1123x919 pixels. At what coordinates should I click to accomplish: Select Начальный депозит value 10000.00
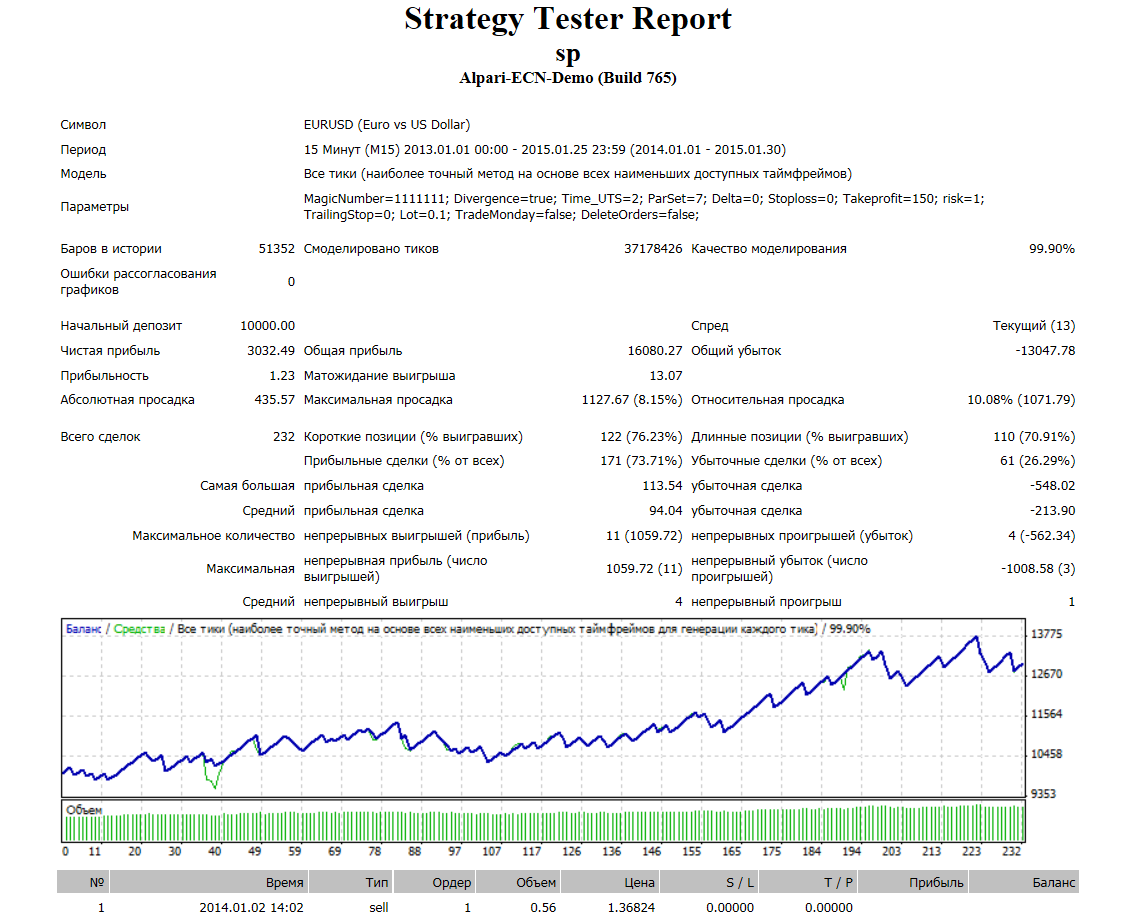pyautogui.click(x=267, y=326)
